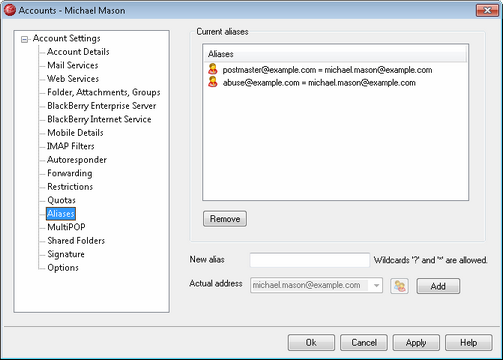Open the Actual address dropdown arrow
Image resolution: width=503 pixels, height=360 pixels.
tap(376, 285)
